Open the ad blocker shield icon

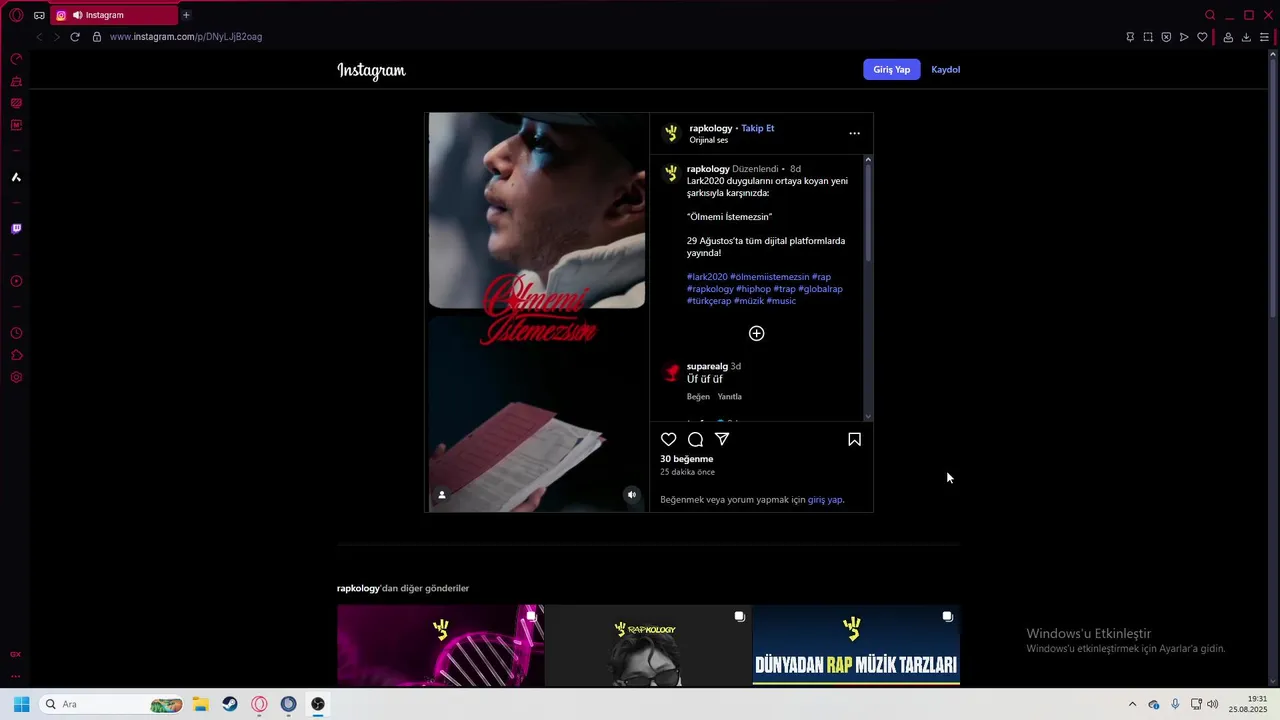tap(1166, 37)
